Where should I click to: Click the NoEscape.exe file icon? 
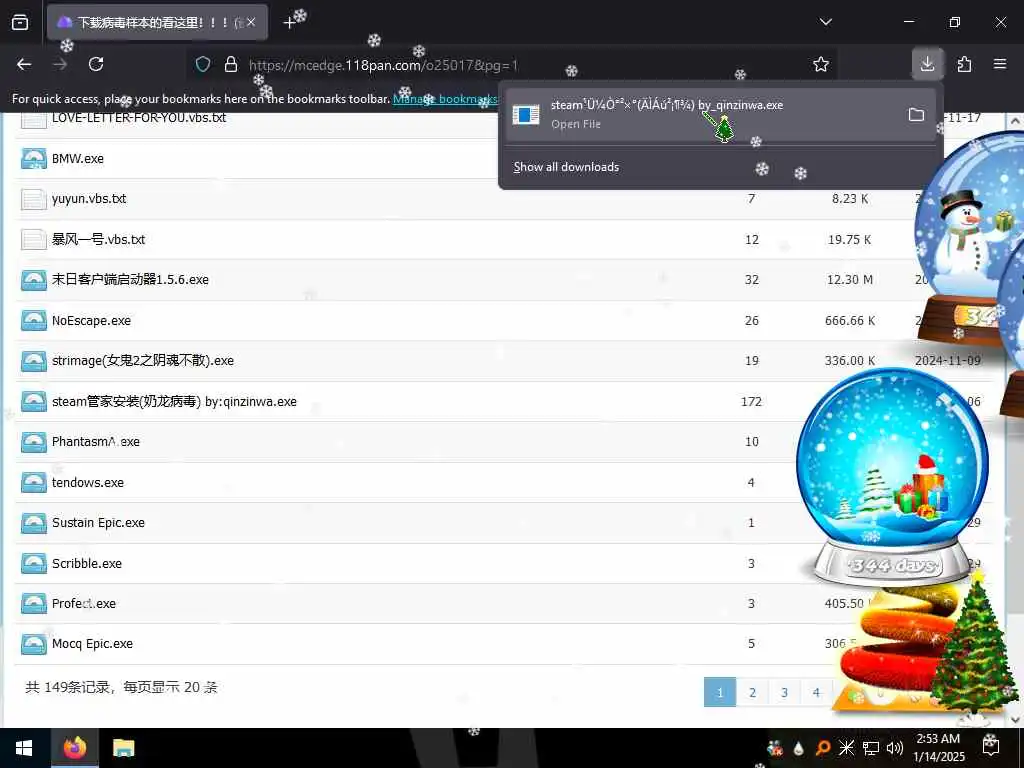coord(33,321)
